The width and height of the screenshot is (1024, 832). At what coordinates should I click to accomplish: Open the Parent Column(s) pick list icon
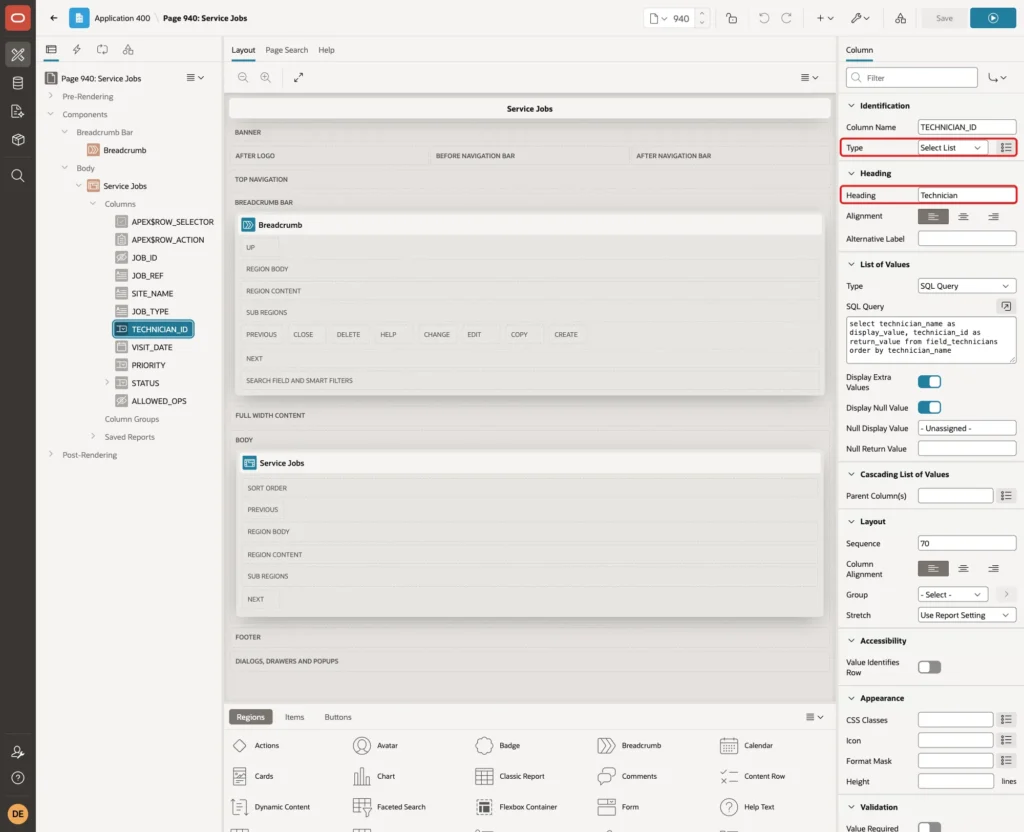point(1006,496)
